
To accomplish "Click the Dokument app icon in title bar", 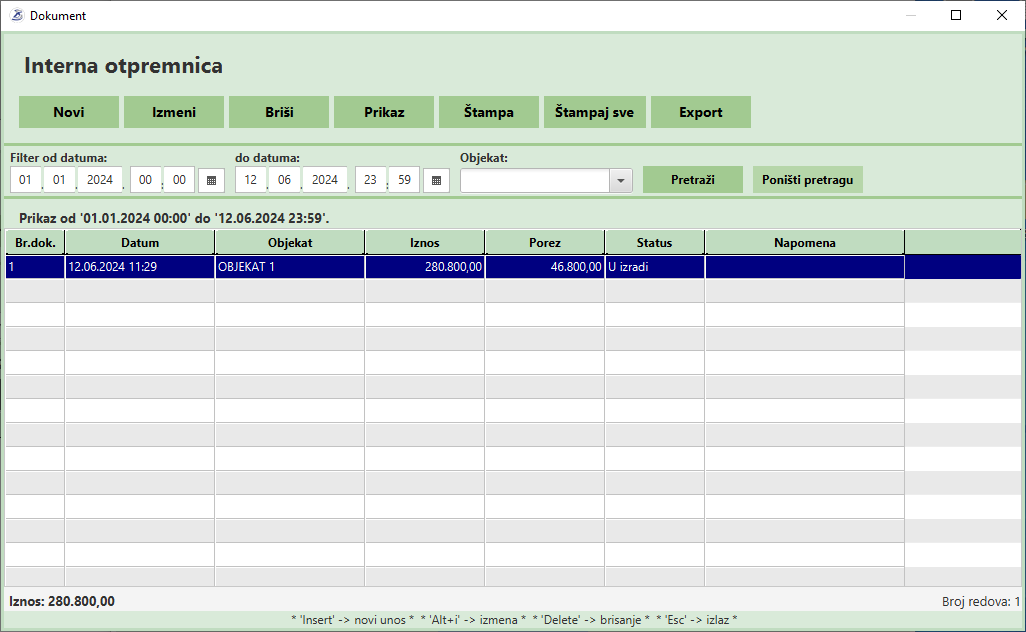I will [16, 15].
